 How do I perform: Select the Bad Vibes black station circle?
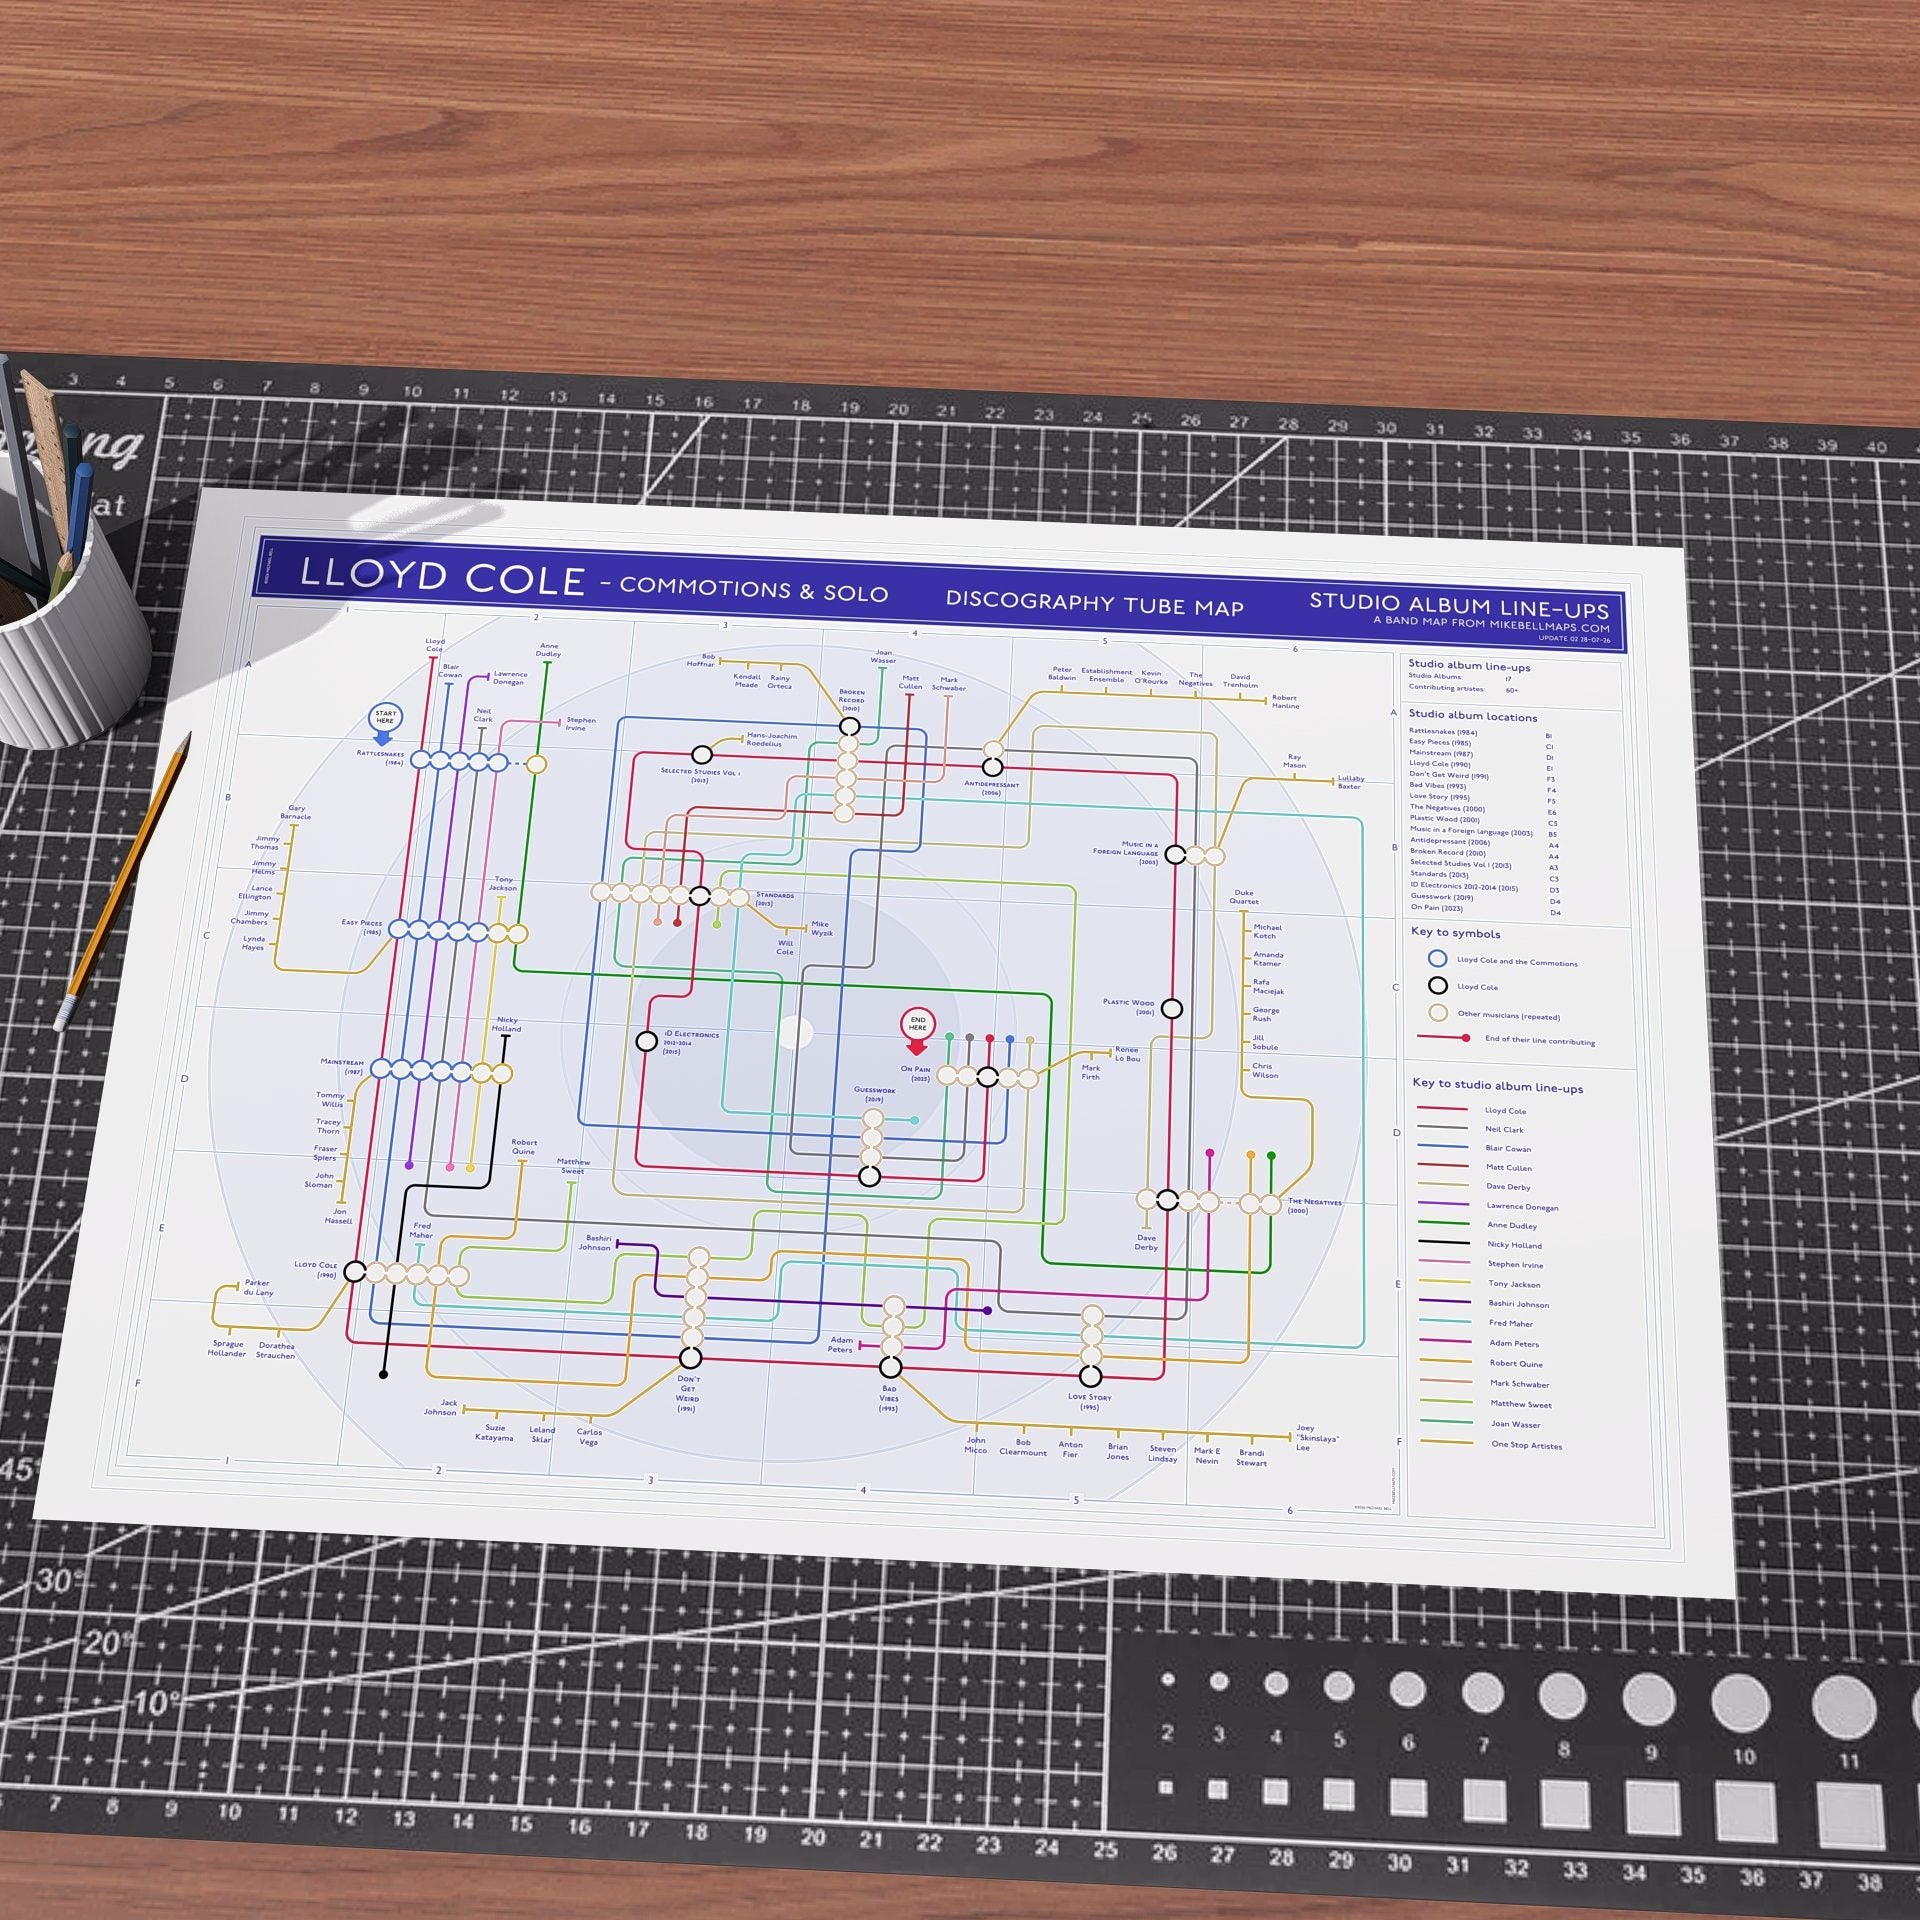890,1367
